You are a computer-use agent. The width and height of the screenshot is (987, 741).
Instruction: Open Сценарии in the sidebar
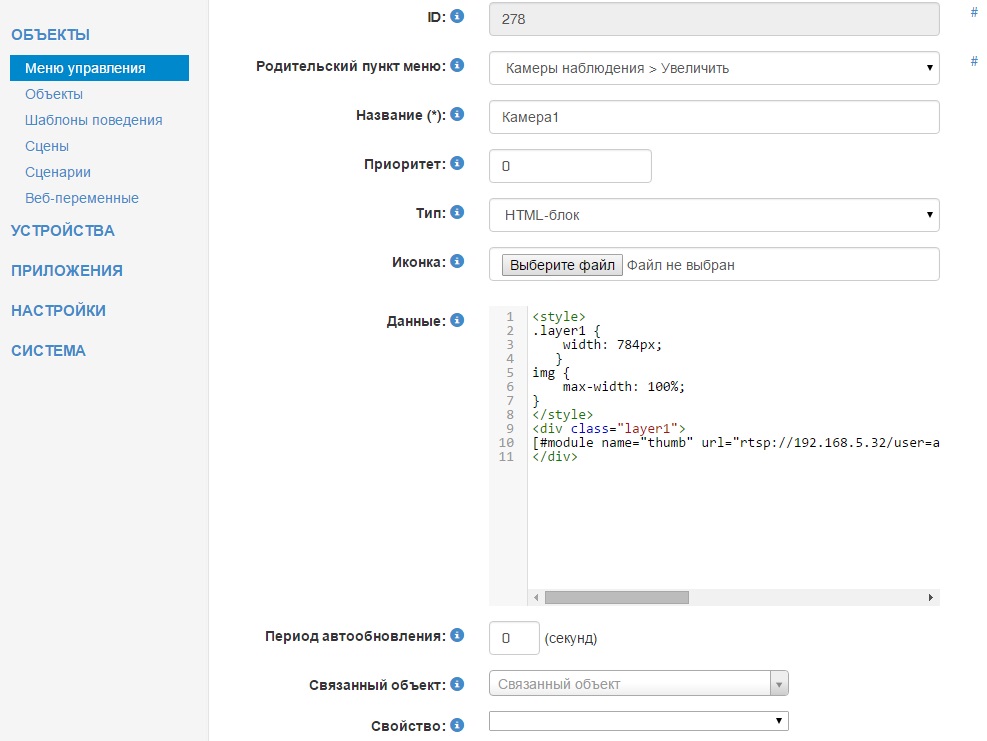point(58,172)
